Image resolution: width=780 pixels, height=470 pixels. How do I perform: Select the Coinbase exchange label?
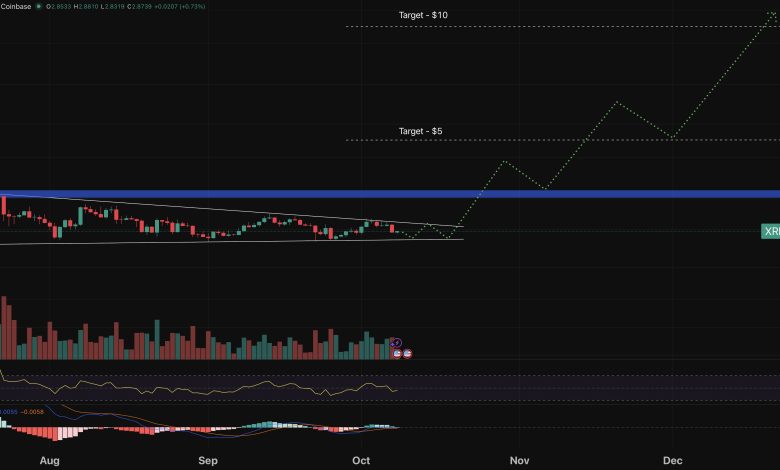click(15, 5)
